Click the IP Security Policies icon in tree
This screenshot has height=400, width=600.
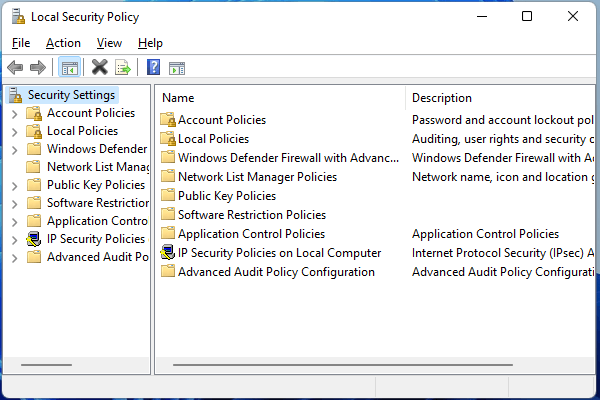click(x=34, y=239)
